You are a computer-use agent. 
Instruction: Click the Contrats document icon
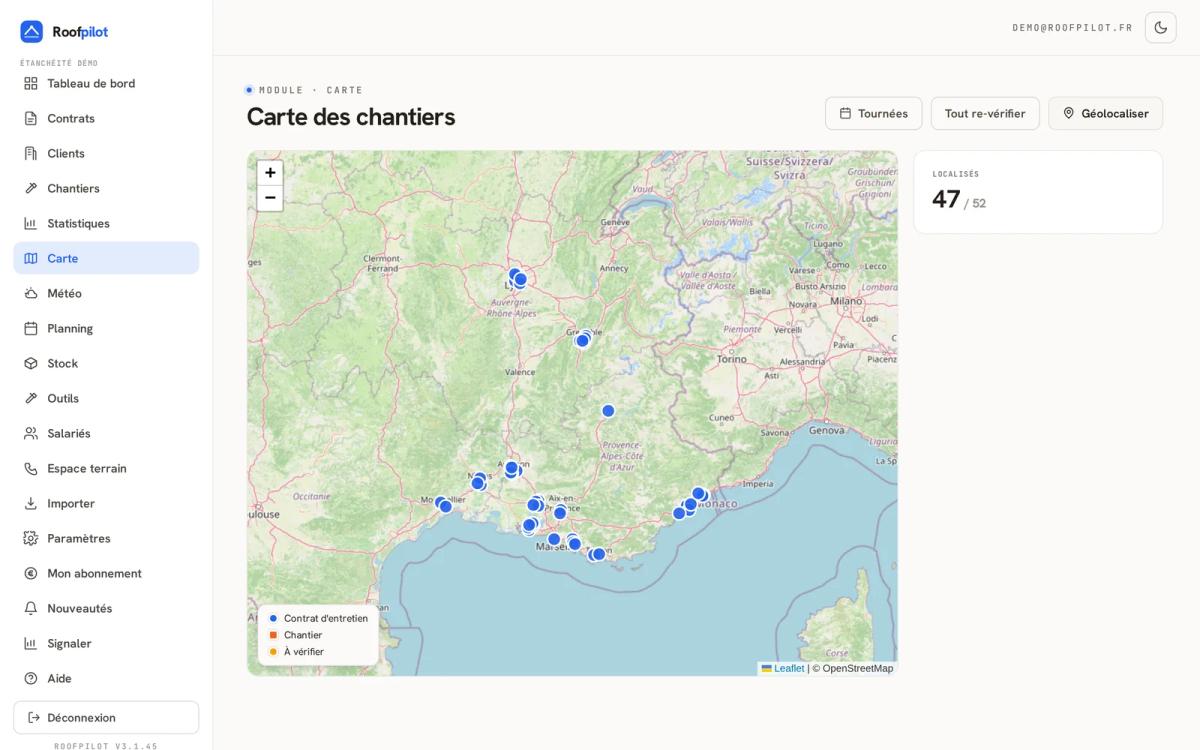[x=31, y=118]
